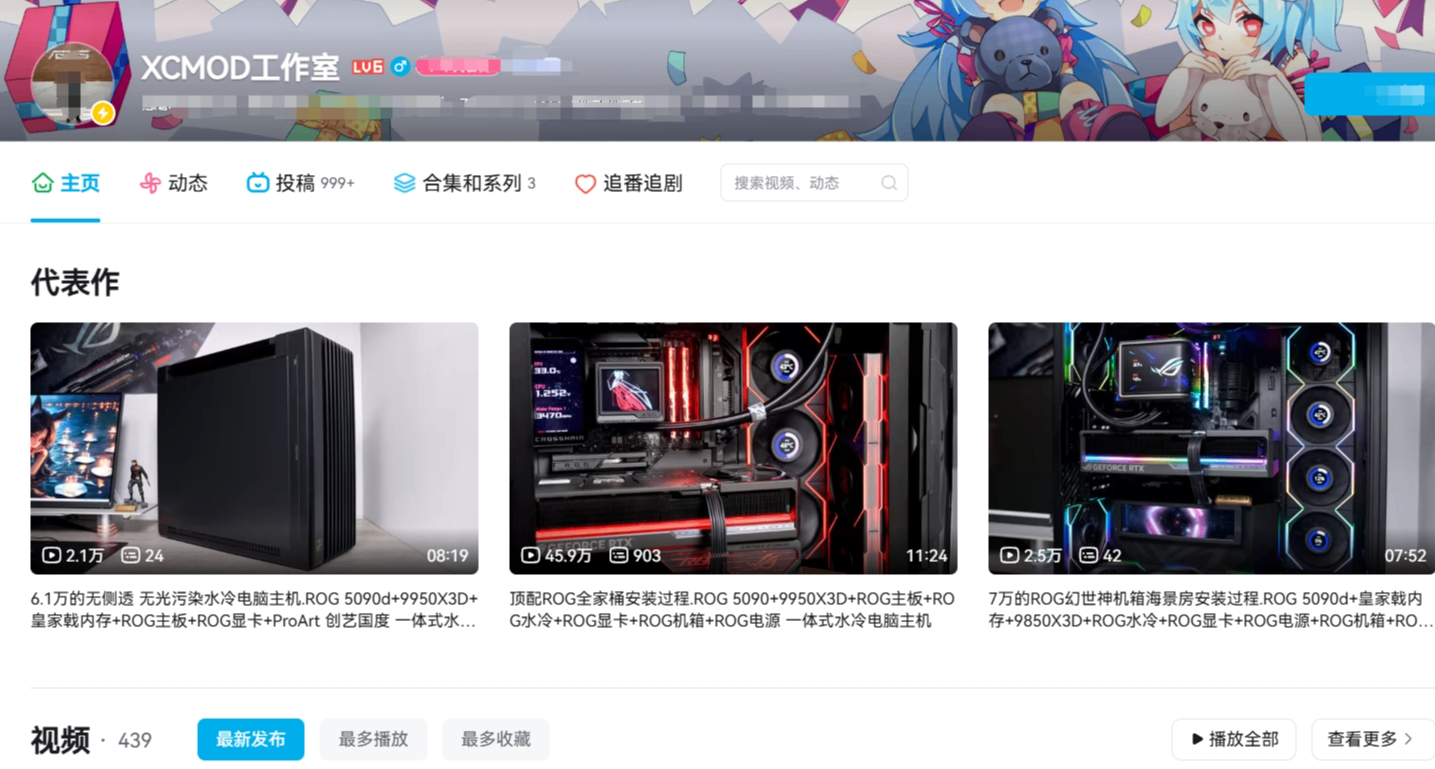The image size is (1435, 769).
Task: Select the 最多收藏 sort filter
Action: pos(496,740)
